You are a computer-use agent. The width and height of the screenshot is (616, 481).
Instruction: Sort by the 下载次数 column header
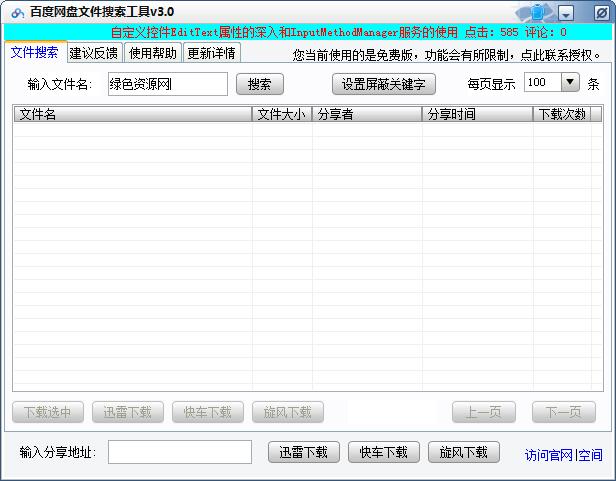coord(562,114)
